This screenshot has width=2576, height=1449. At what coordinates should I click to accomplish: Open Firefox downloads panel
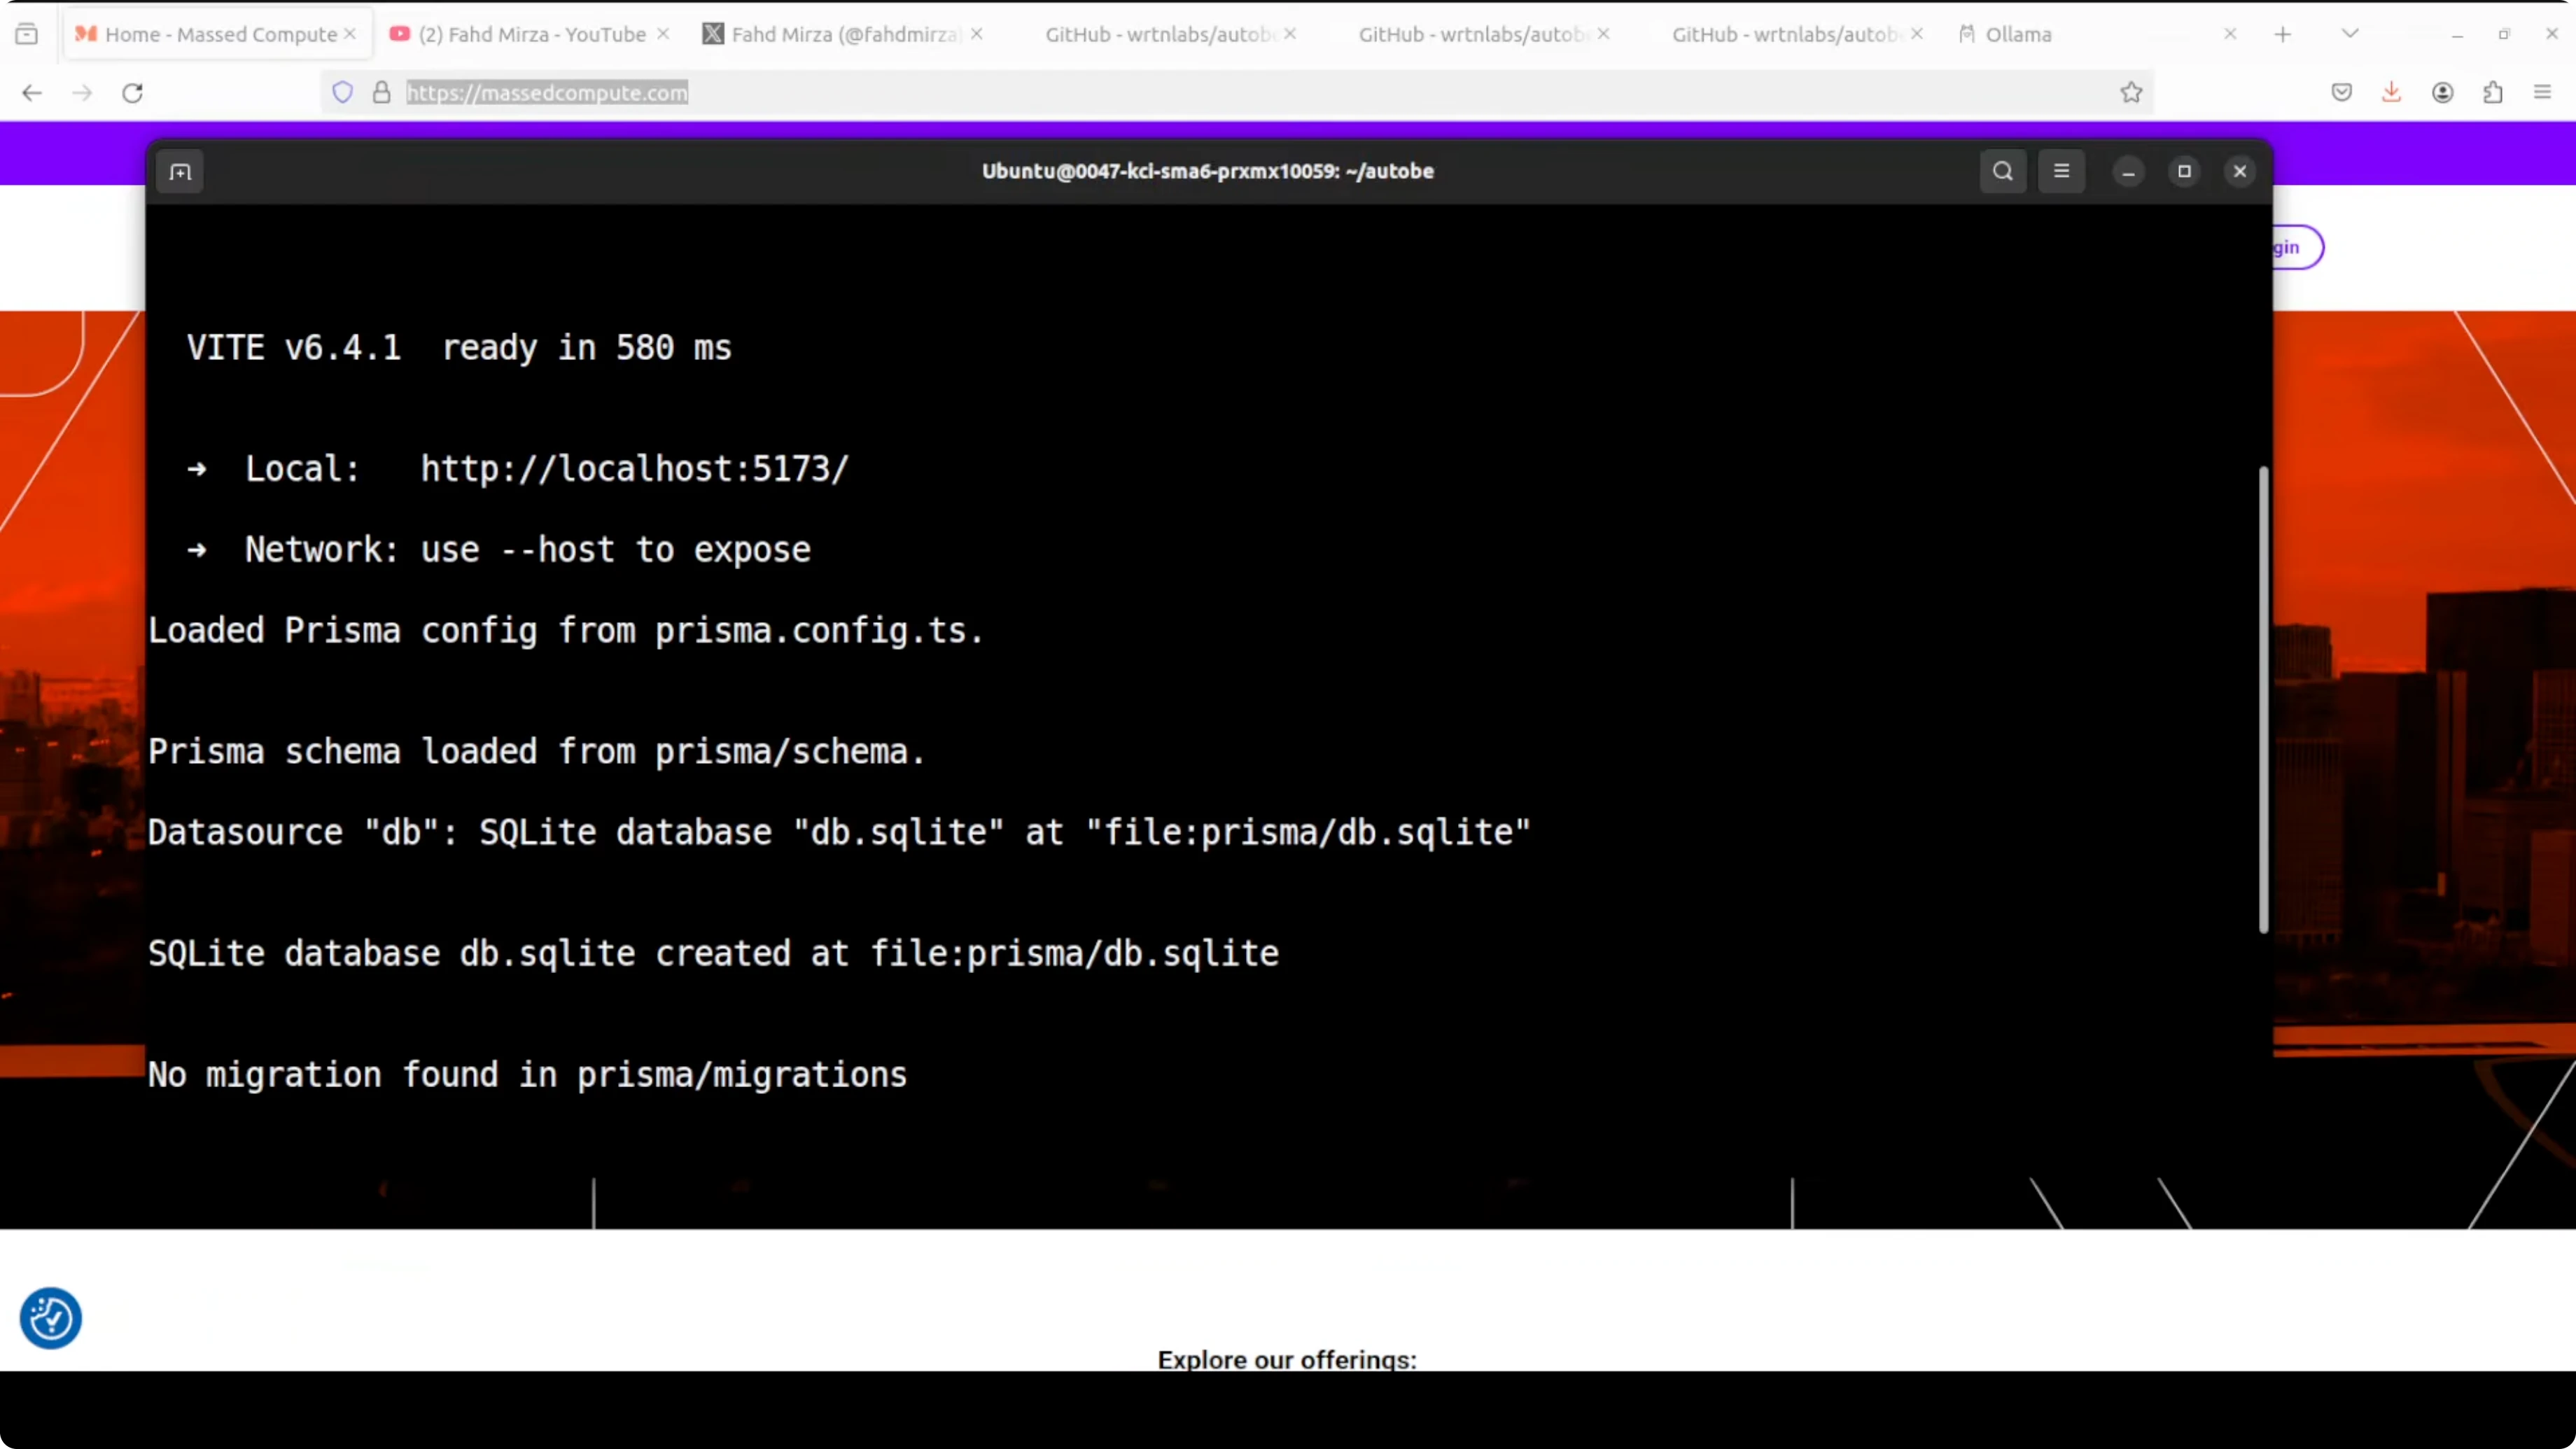tap(2391, 93)
